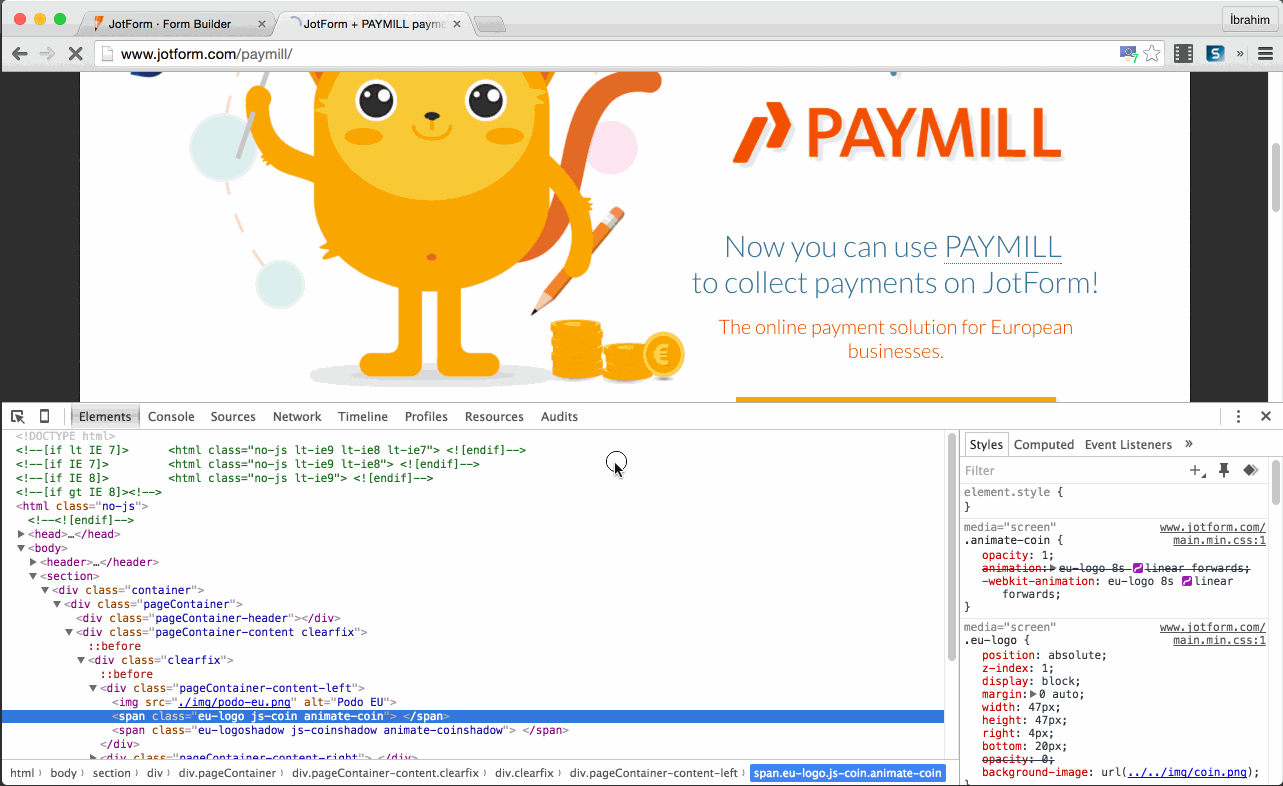
Task: Select the Styles sidebar tab
Action: (x=986, y=445)
